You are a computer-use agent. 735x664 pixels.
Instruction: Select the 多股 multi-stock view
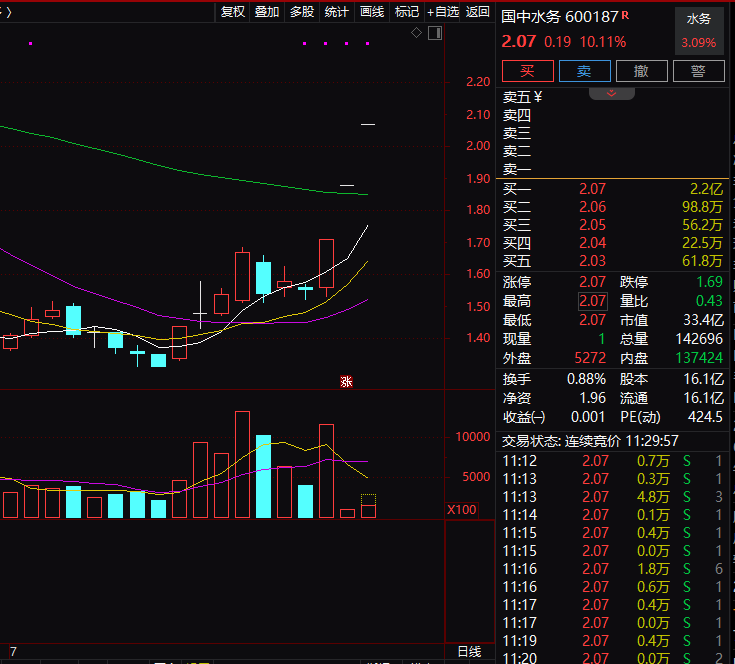pyautogui.click(x=302, y=12)
